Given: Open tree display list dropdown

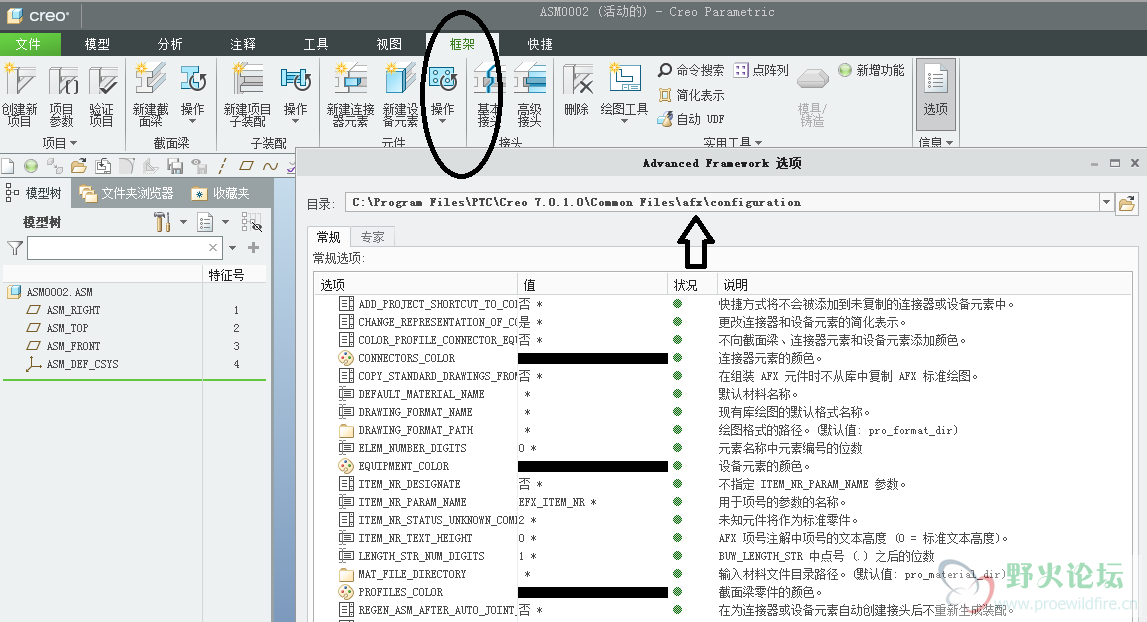Looking at the screenshot, I should click(x=225, y=222).
